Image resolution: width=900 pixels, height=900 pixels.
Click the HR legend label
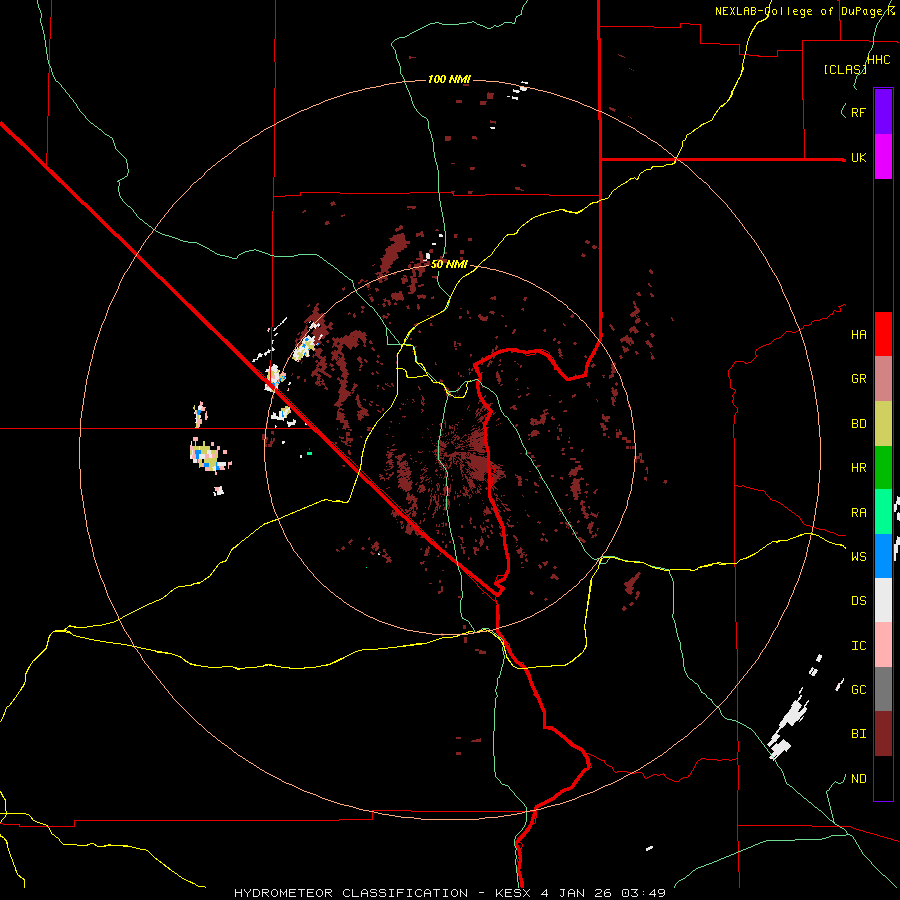(x=858, y=468)
